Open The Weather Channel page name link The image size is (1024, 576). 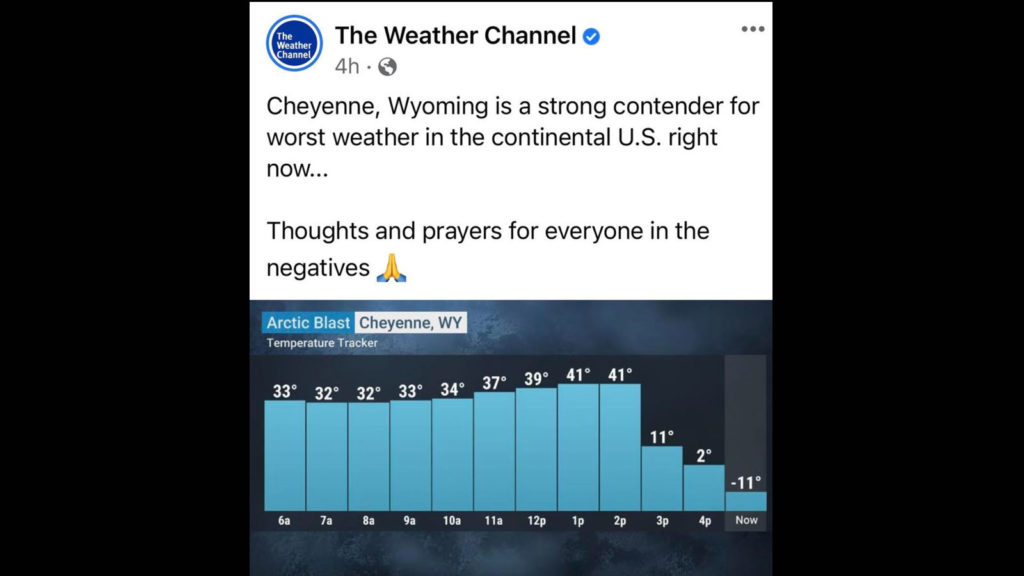pyautogui.click(x=455, y=36)
